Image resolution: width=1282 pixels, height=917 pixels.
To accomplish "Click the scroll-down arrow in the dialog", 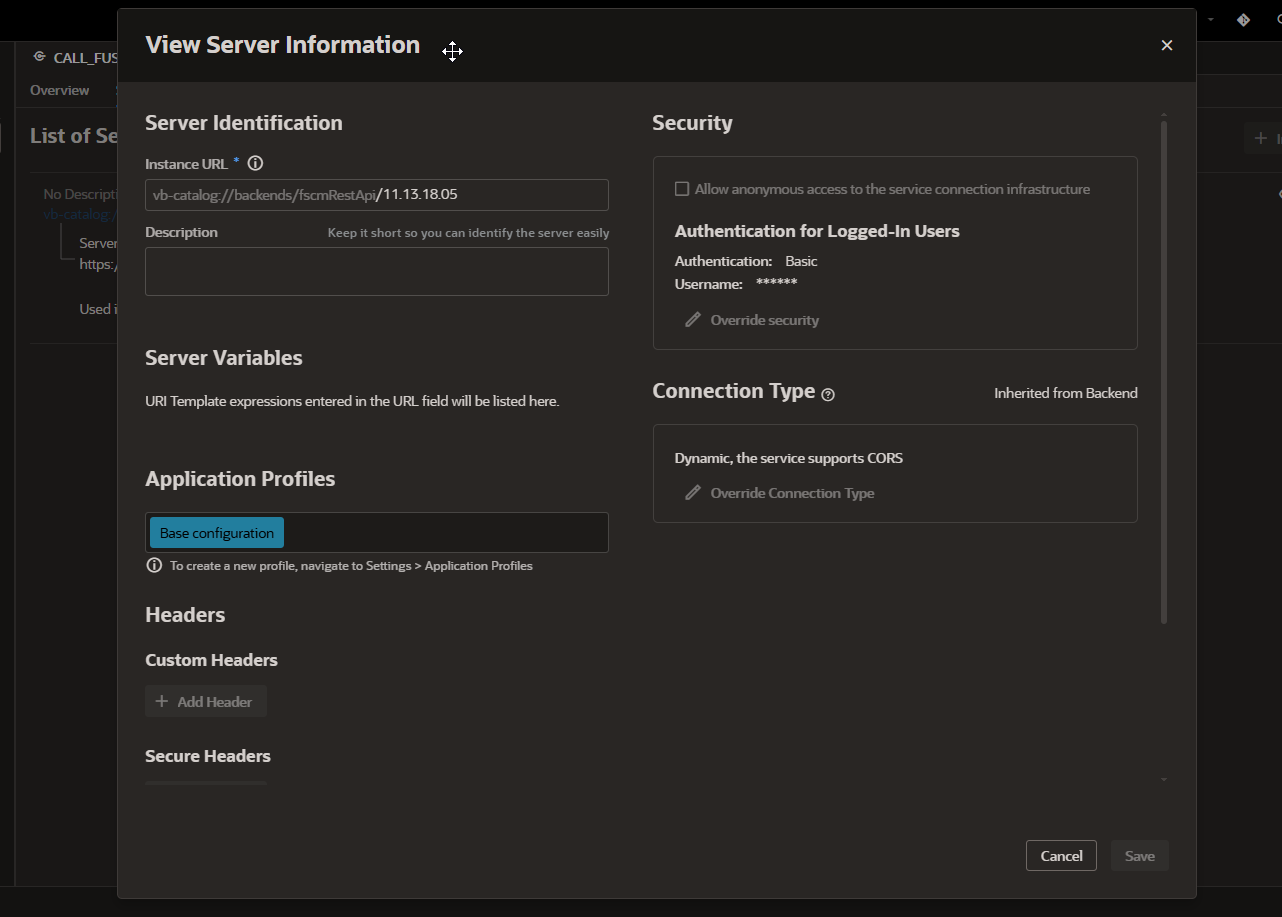I will 1164,779.
